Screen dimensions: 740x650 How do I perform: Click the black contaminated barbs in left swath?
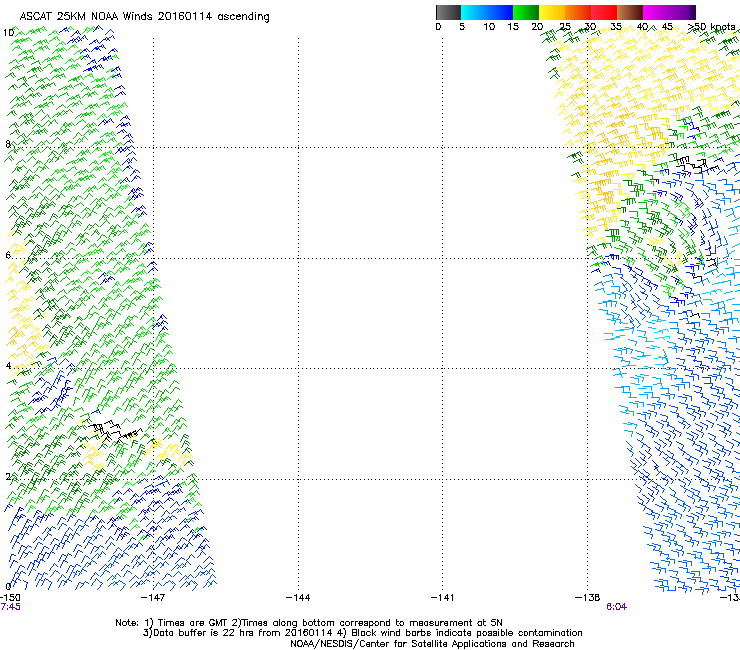click(x=115, y=431)
